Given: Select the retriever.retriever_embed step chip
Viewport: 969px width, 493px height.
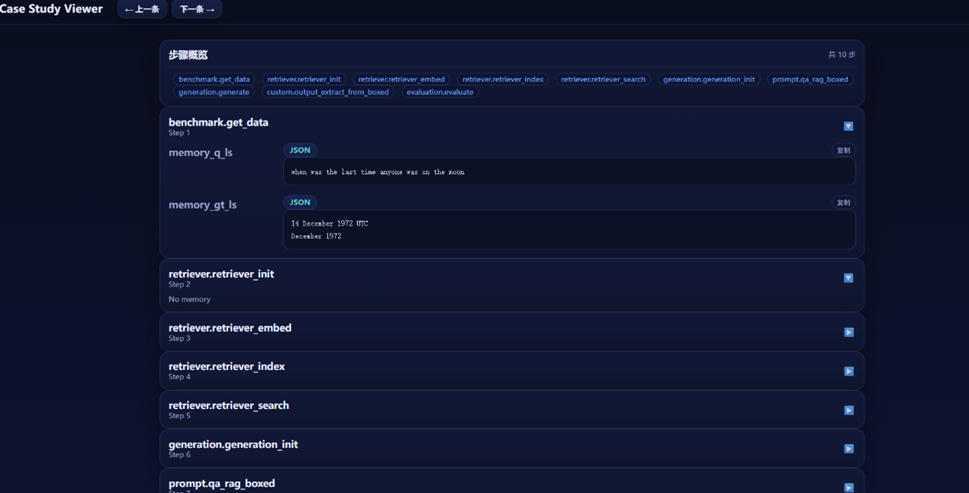Looking at the screenshot, I should pos(401,79).
